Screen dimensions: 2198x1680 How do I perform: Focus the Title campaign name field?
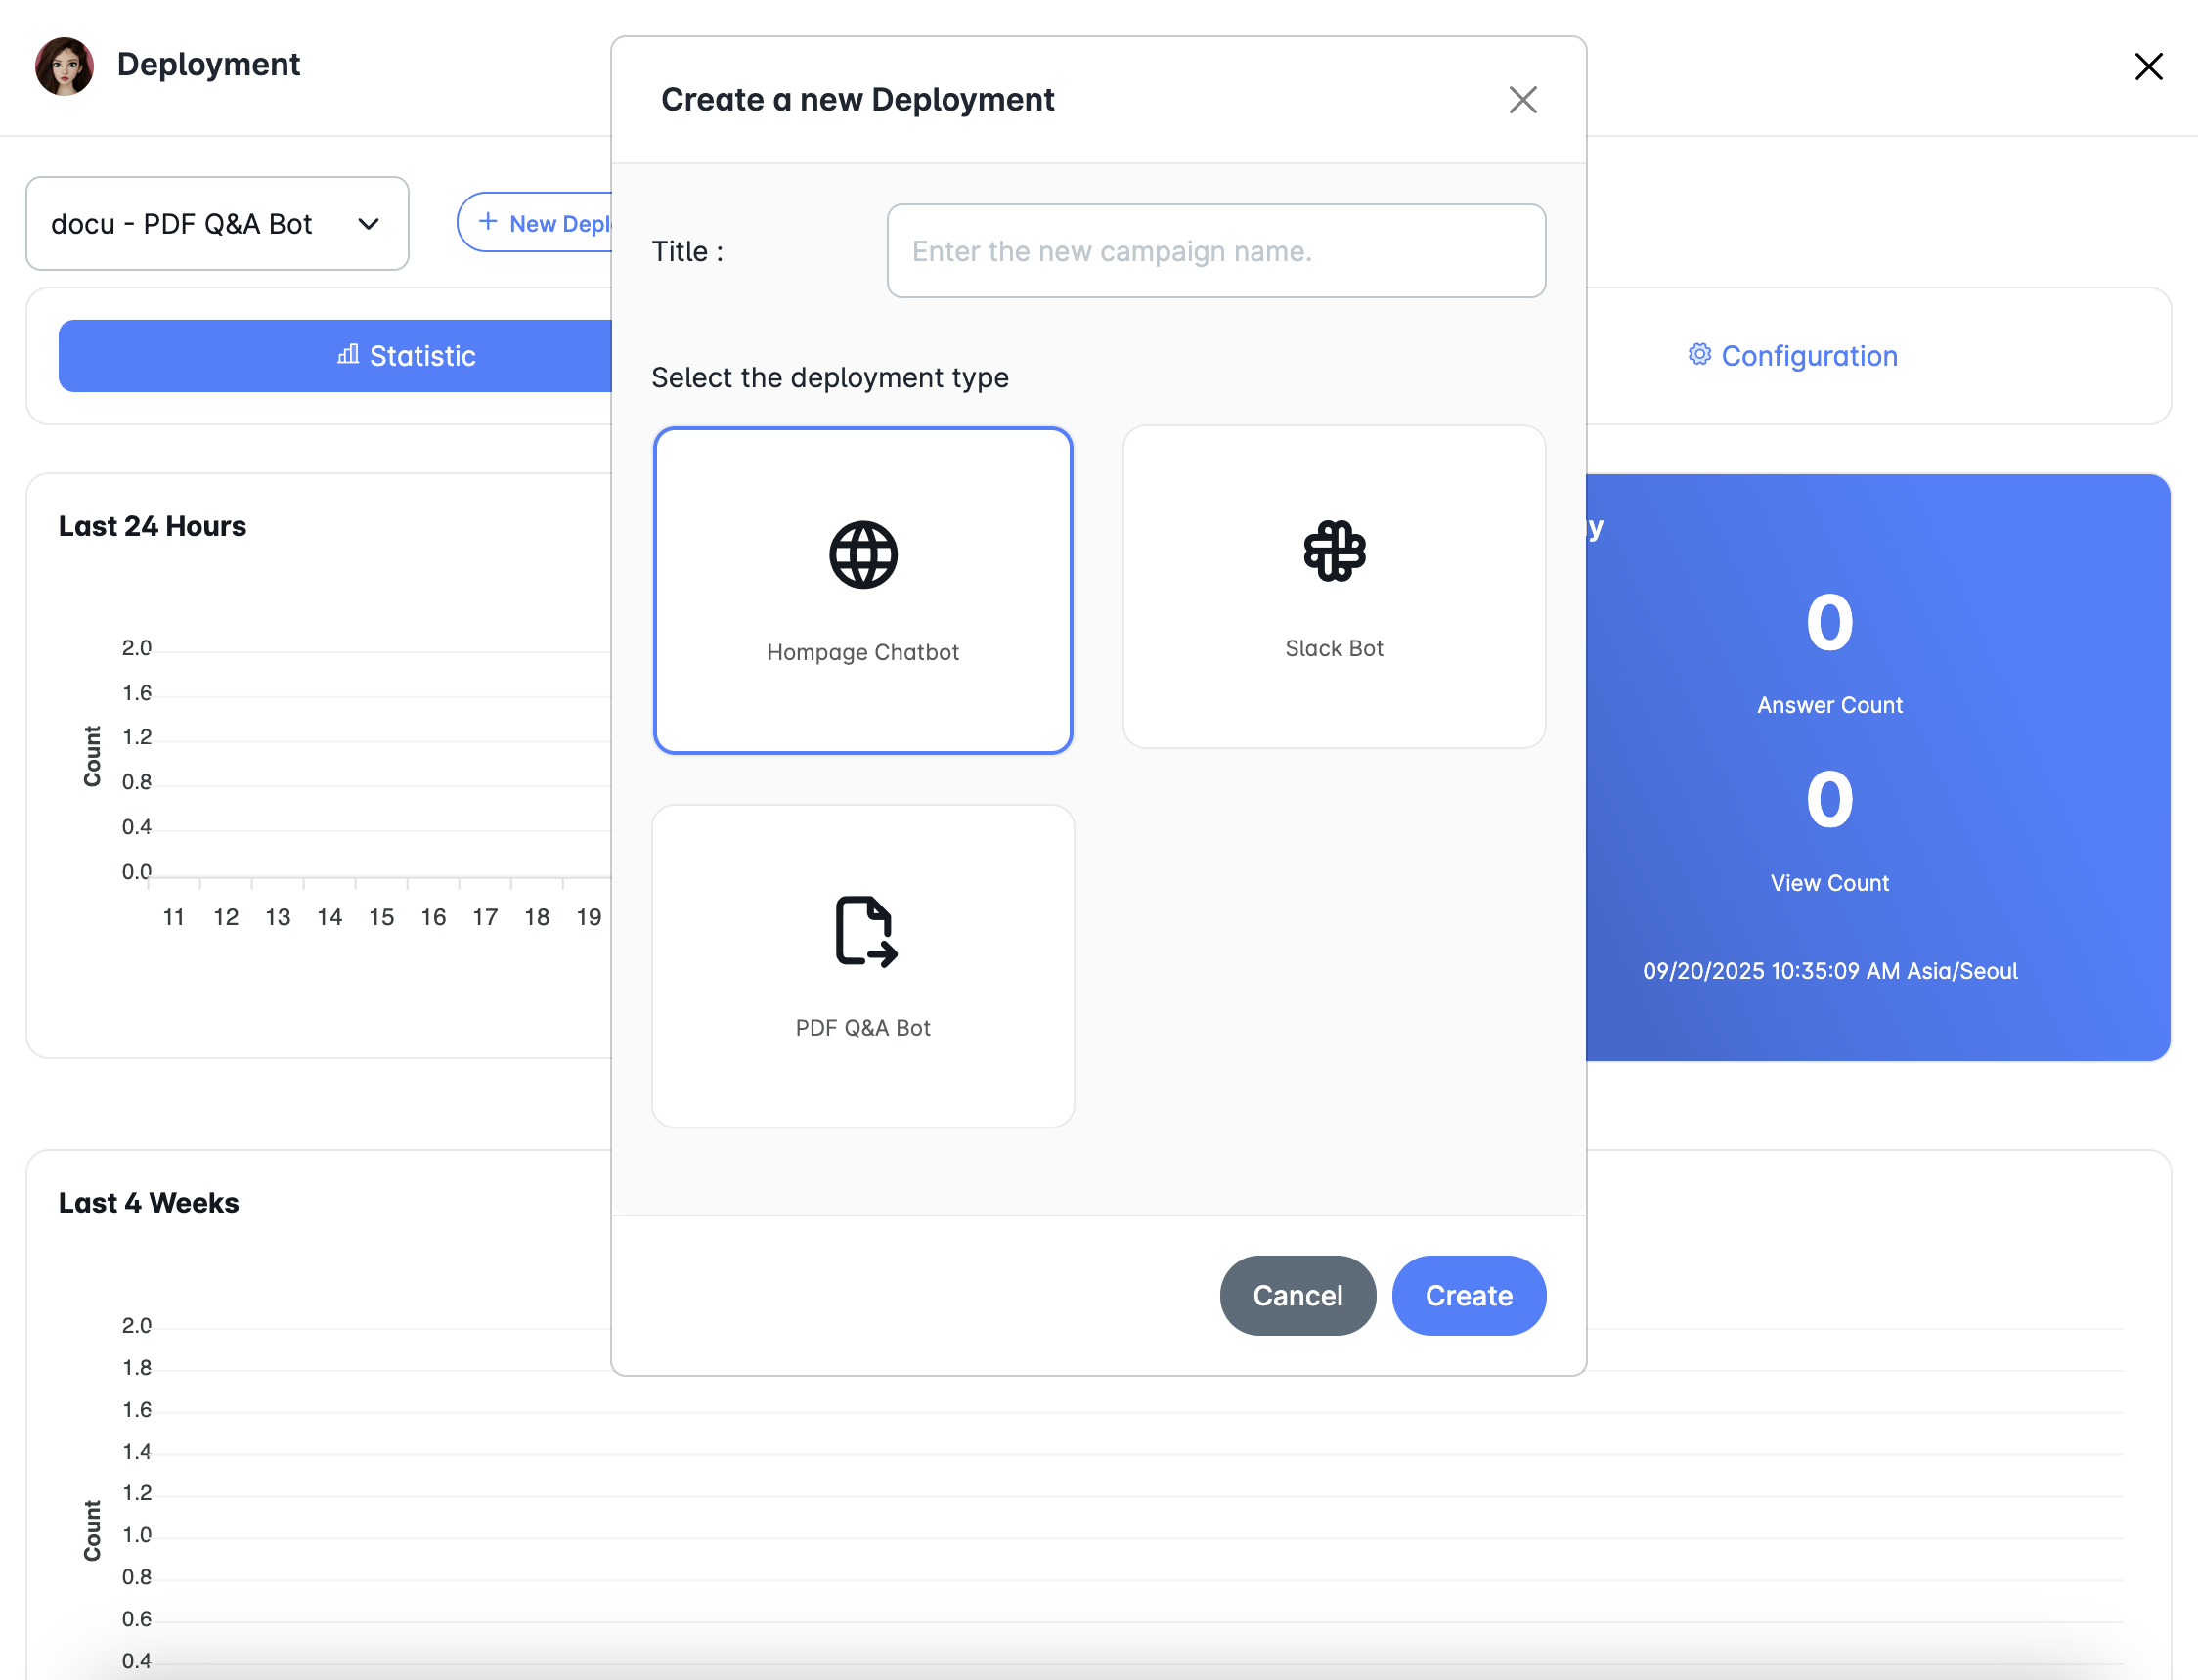1215,251
